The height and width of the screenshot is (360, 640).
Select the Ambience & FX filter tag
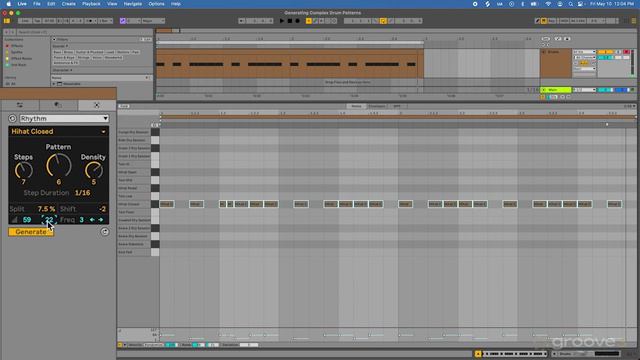click(66, 63)
